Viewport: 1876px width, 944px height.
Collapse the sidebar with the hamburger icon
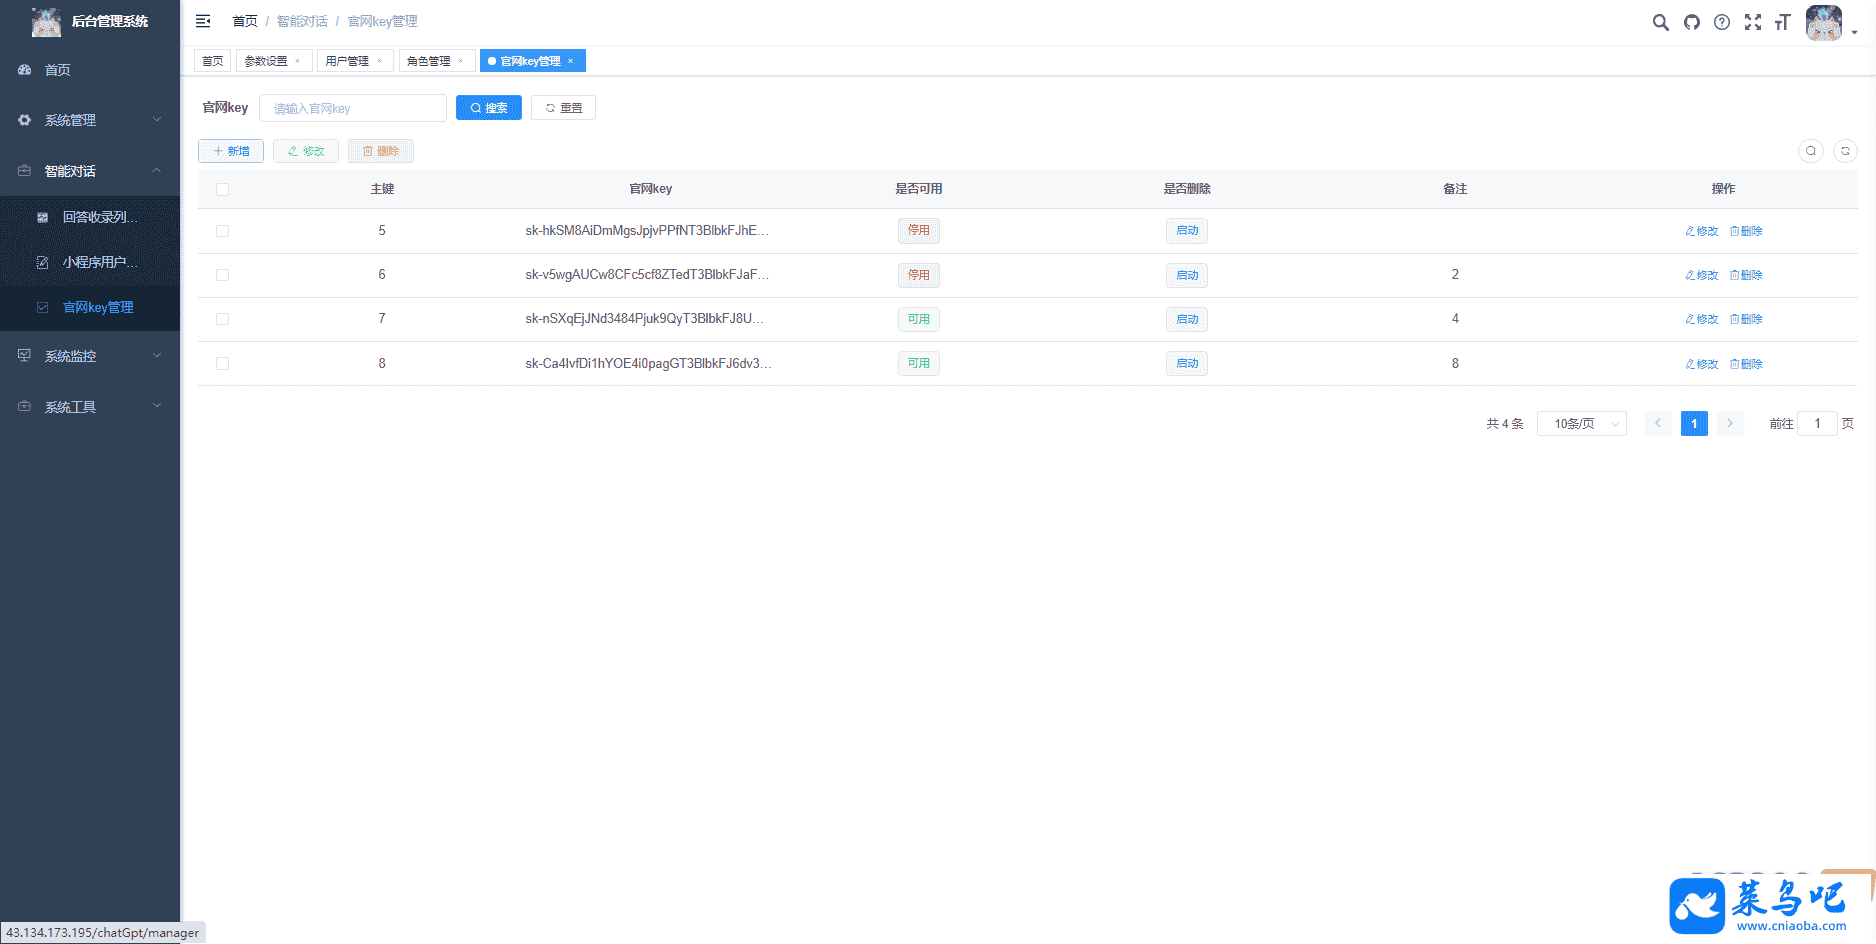(x=203, y=21)
